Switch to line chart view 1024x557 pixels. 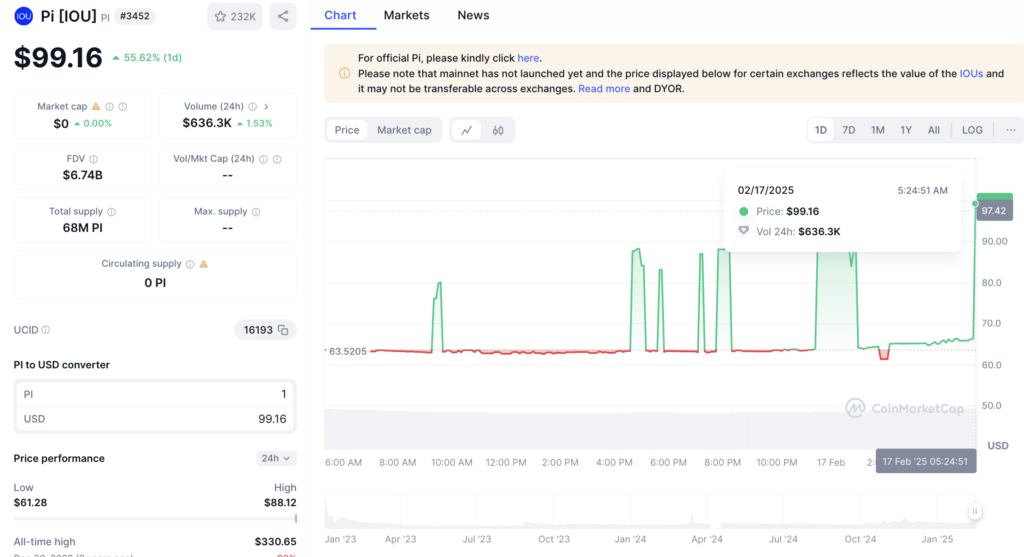466,130
